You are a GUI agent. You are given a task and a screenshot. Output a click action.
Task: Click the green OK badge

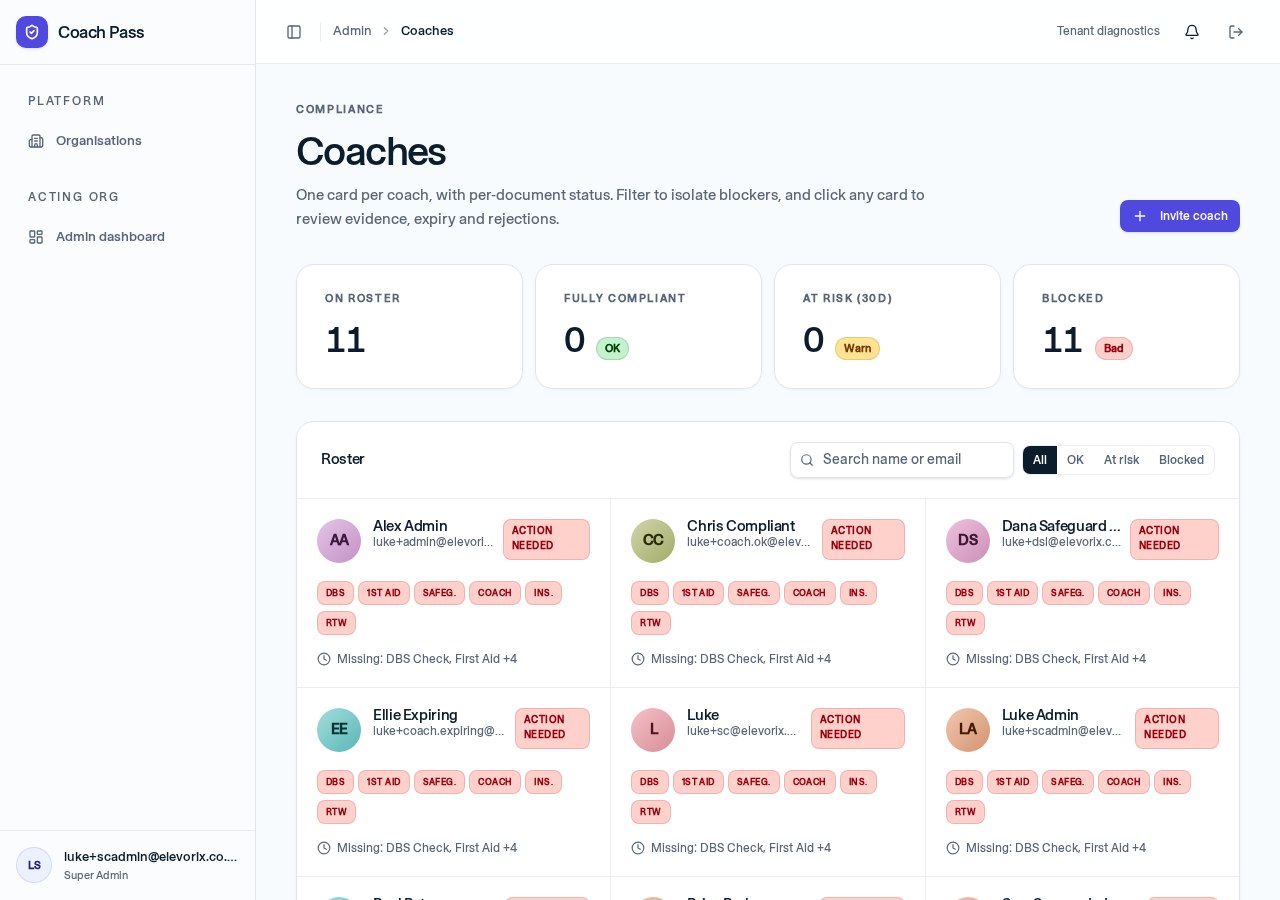pyautogui.click(x=612, y=349)
